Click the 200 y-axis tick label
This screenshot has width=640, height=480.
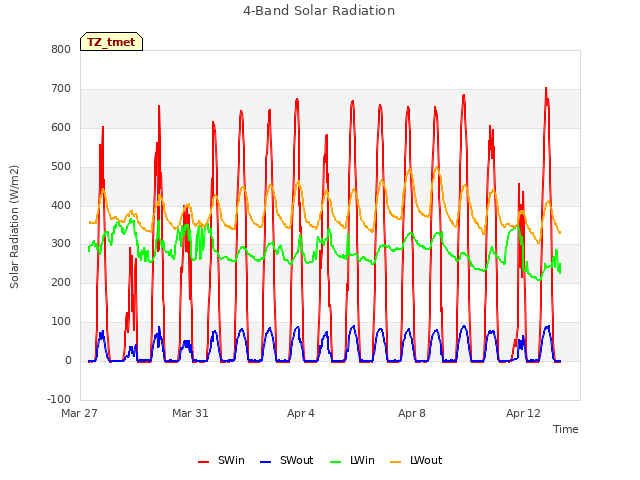(61, 282)
